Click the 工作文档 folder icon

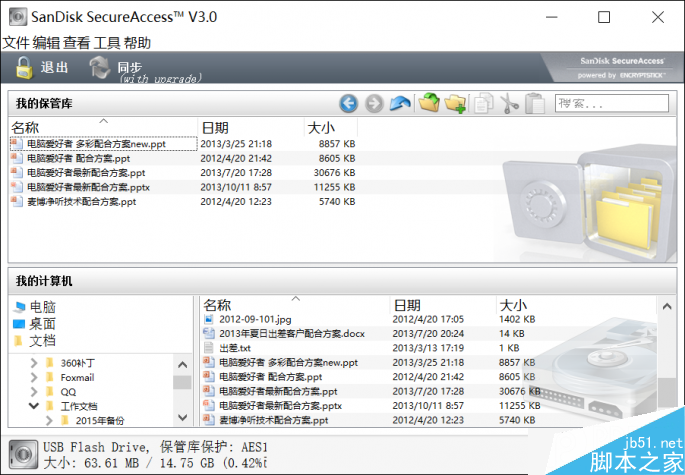coord(50,406)
